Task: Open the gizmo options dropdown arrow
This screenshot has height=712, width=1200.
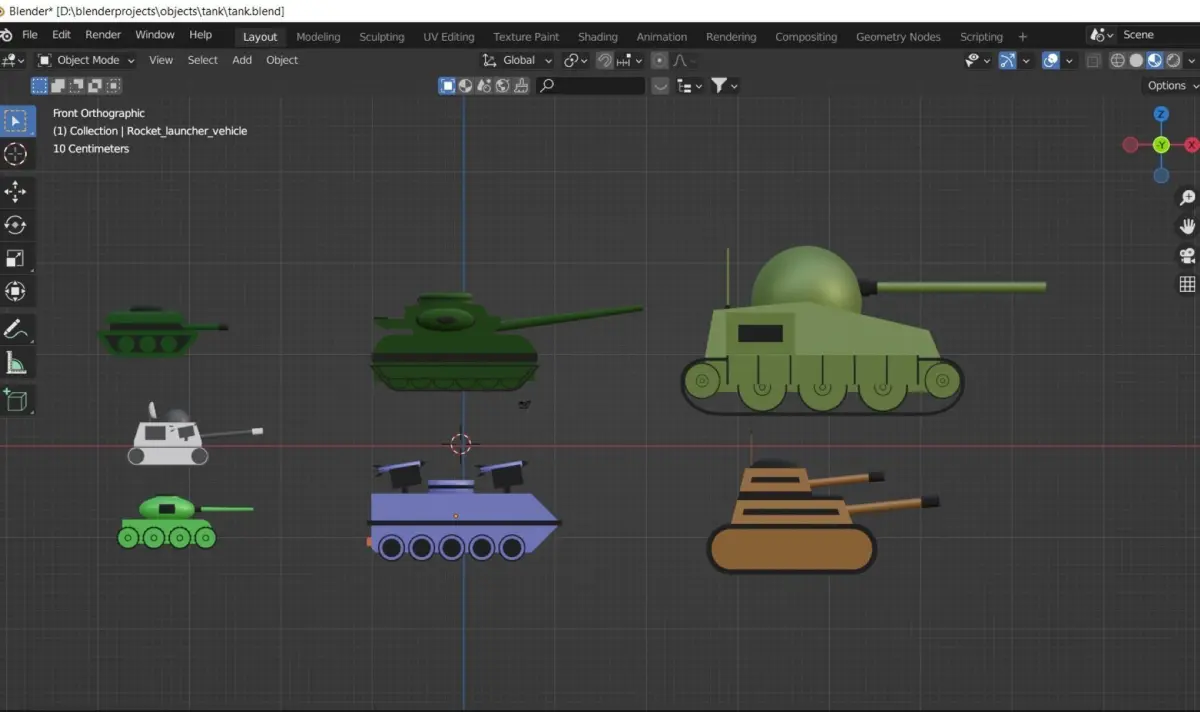Action: [x=1026, y=60]
